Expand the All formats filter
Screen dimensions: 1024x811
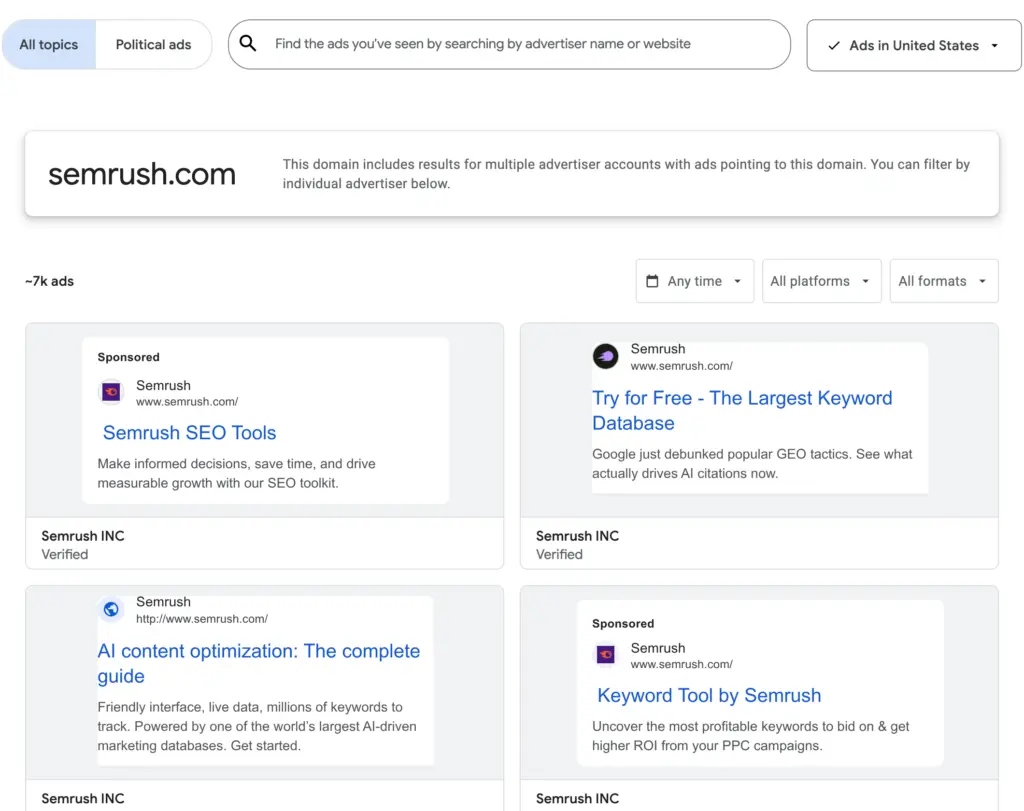coord(944,281)
